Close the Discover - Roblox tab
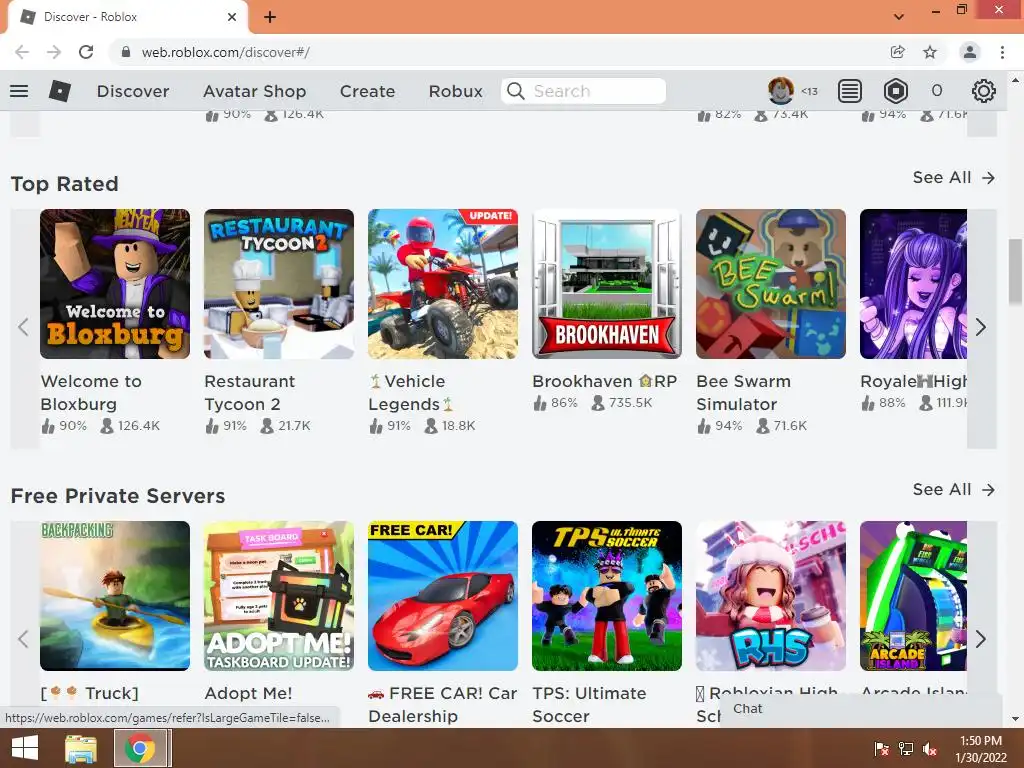The width and height of the screenshot is (1024, 768). point(232,17)
